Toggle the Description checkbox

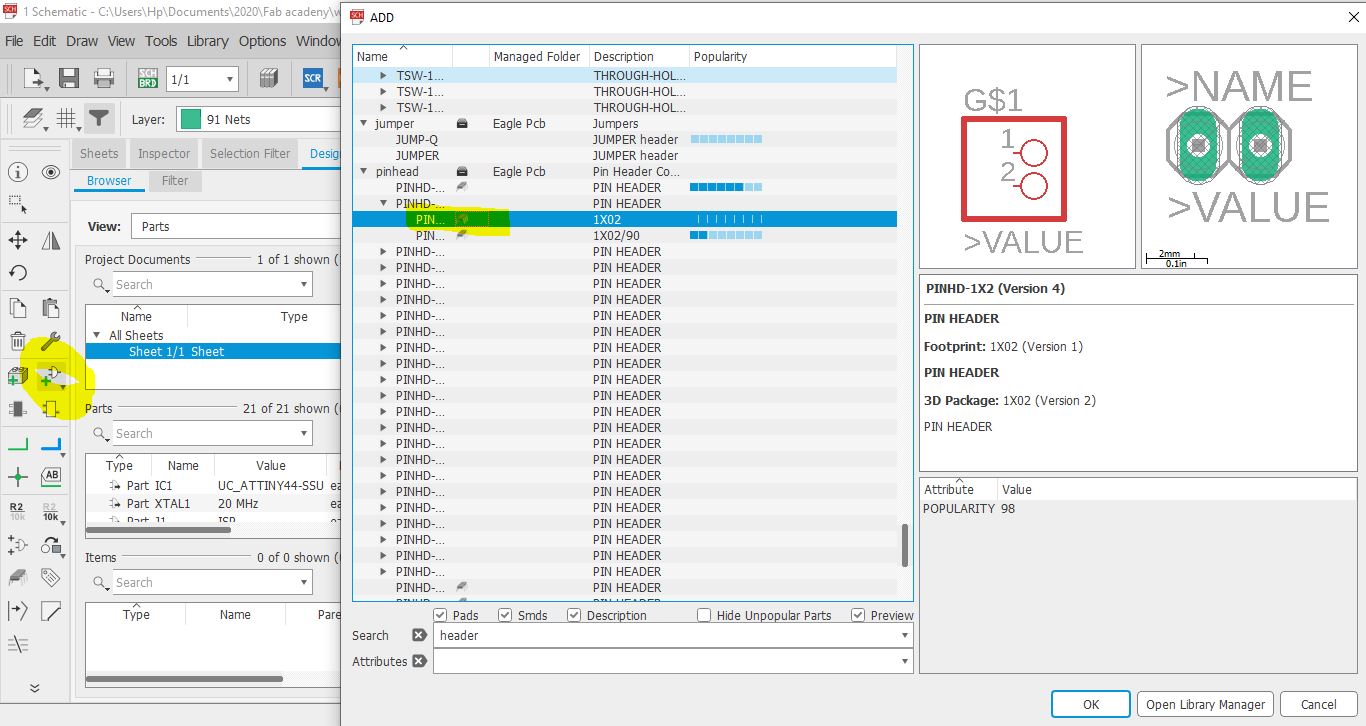574,615
